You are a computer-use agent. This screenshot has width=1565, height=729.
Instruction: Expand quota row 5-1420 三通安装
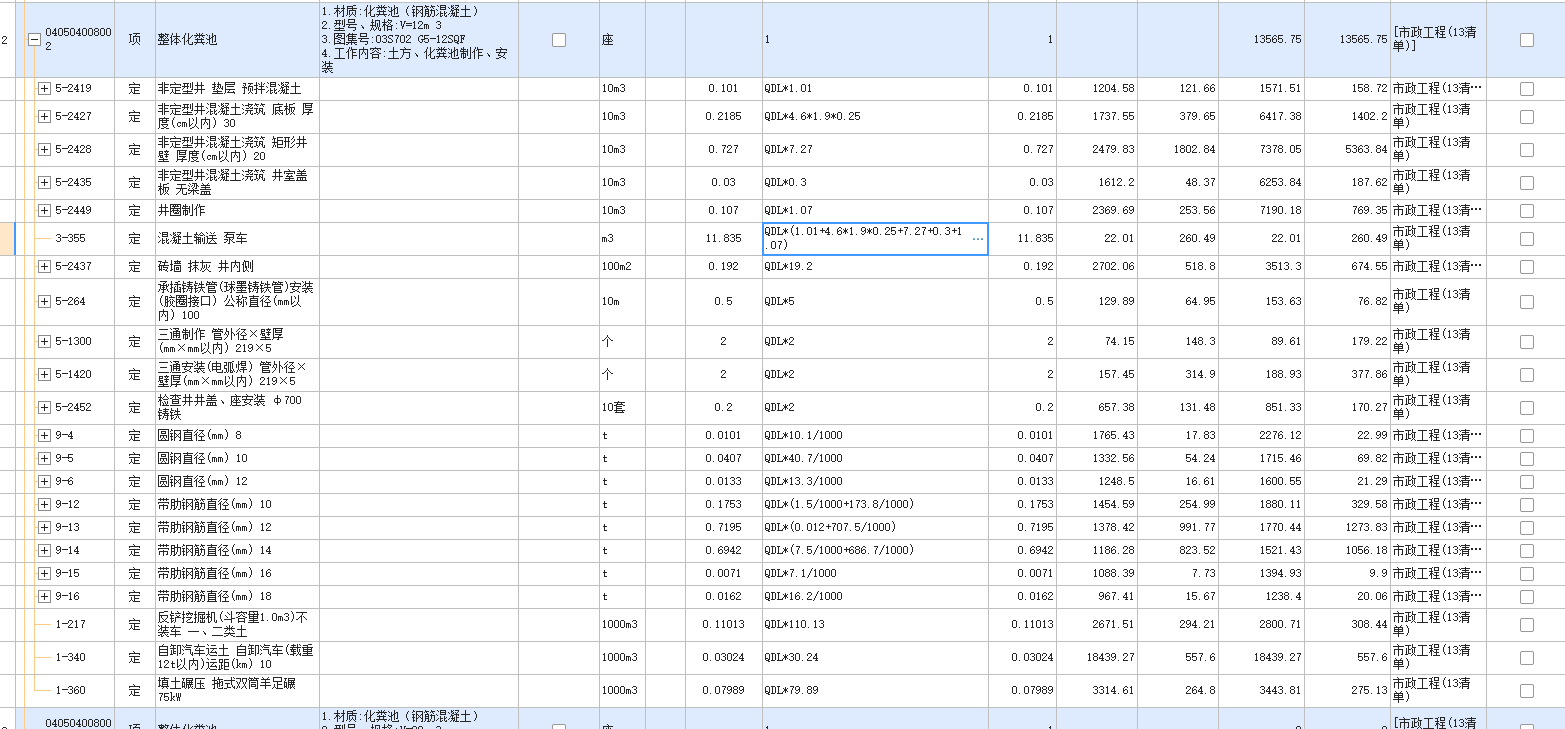pyautogui.click(x=44, y=375)
